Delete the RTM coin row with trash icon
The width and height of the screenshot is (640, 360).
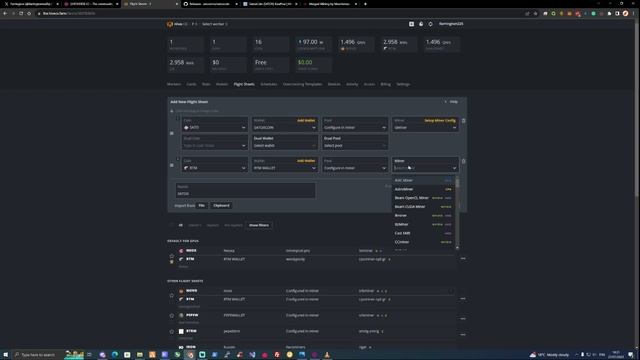tap(463, 161)
